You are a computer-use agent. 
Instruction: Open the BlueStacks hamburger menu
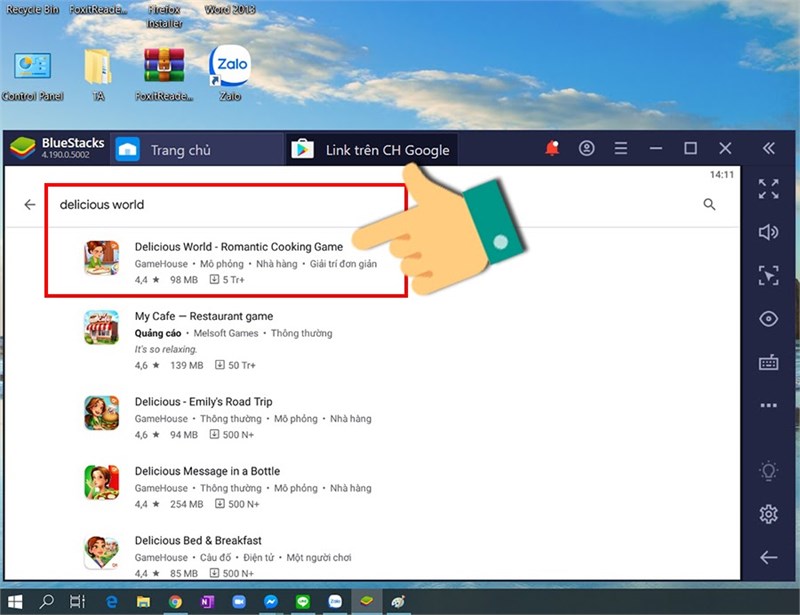[x=621, y=149]
